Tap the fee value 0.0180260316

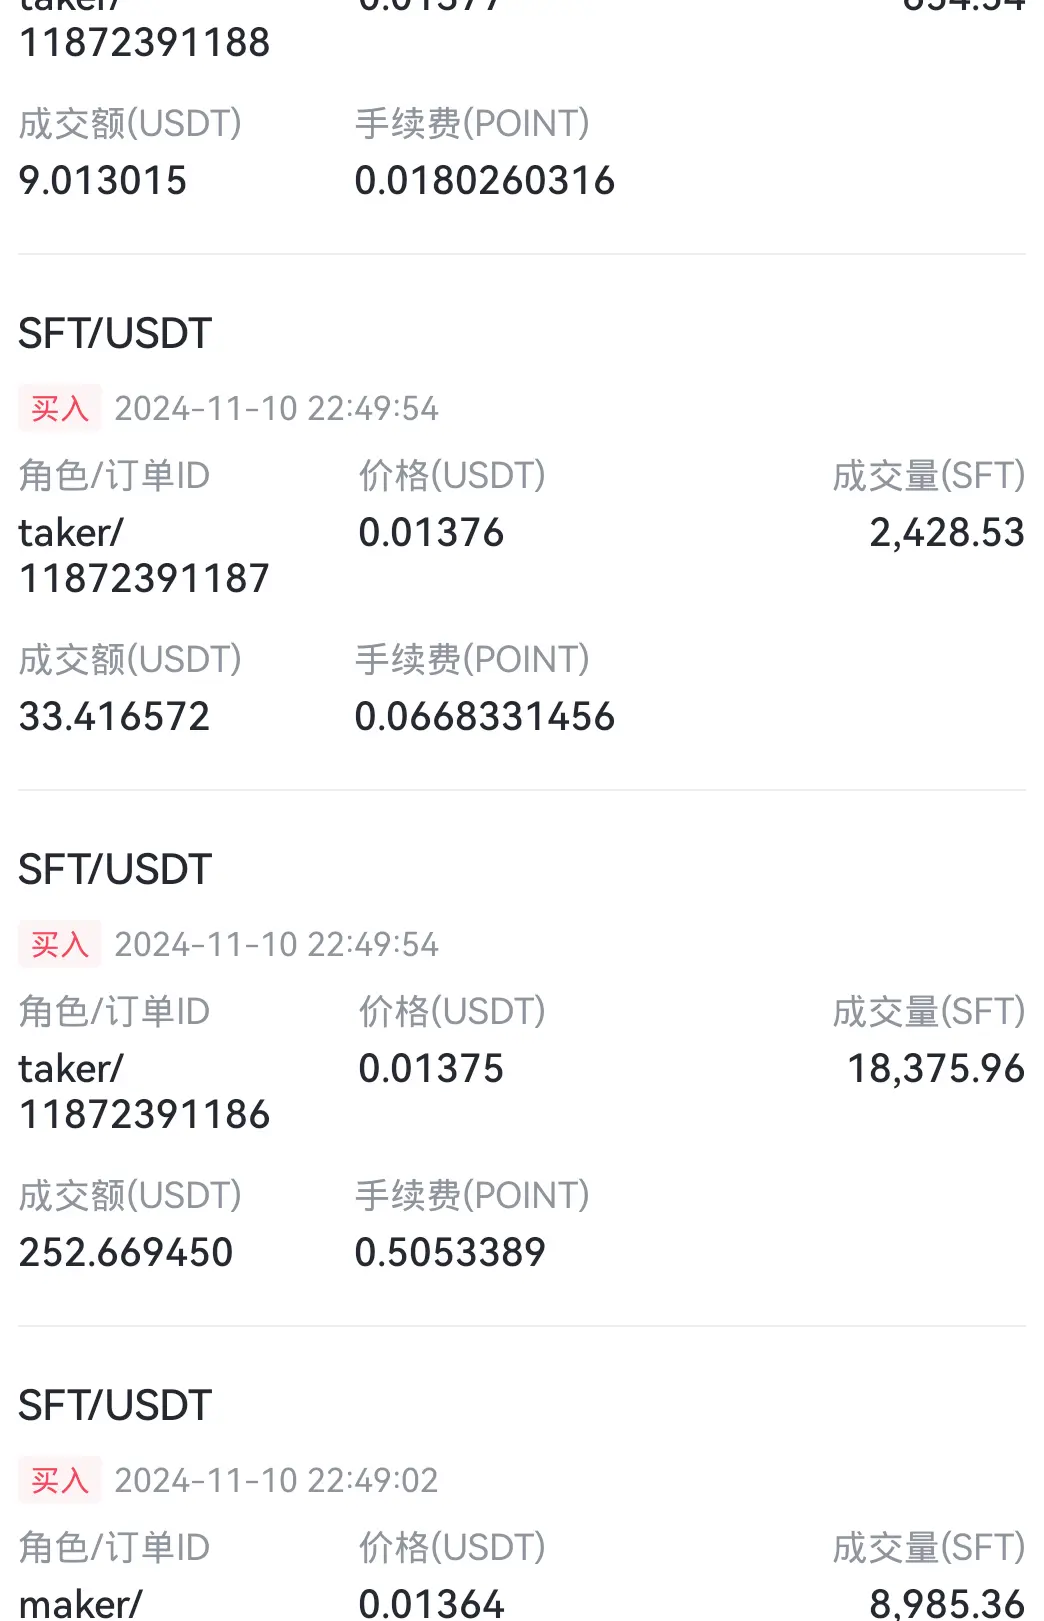tap(485, 180)
